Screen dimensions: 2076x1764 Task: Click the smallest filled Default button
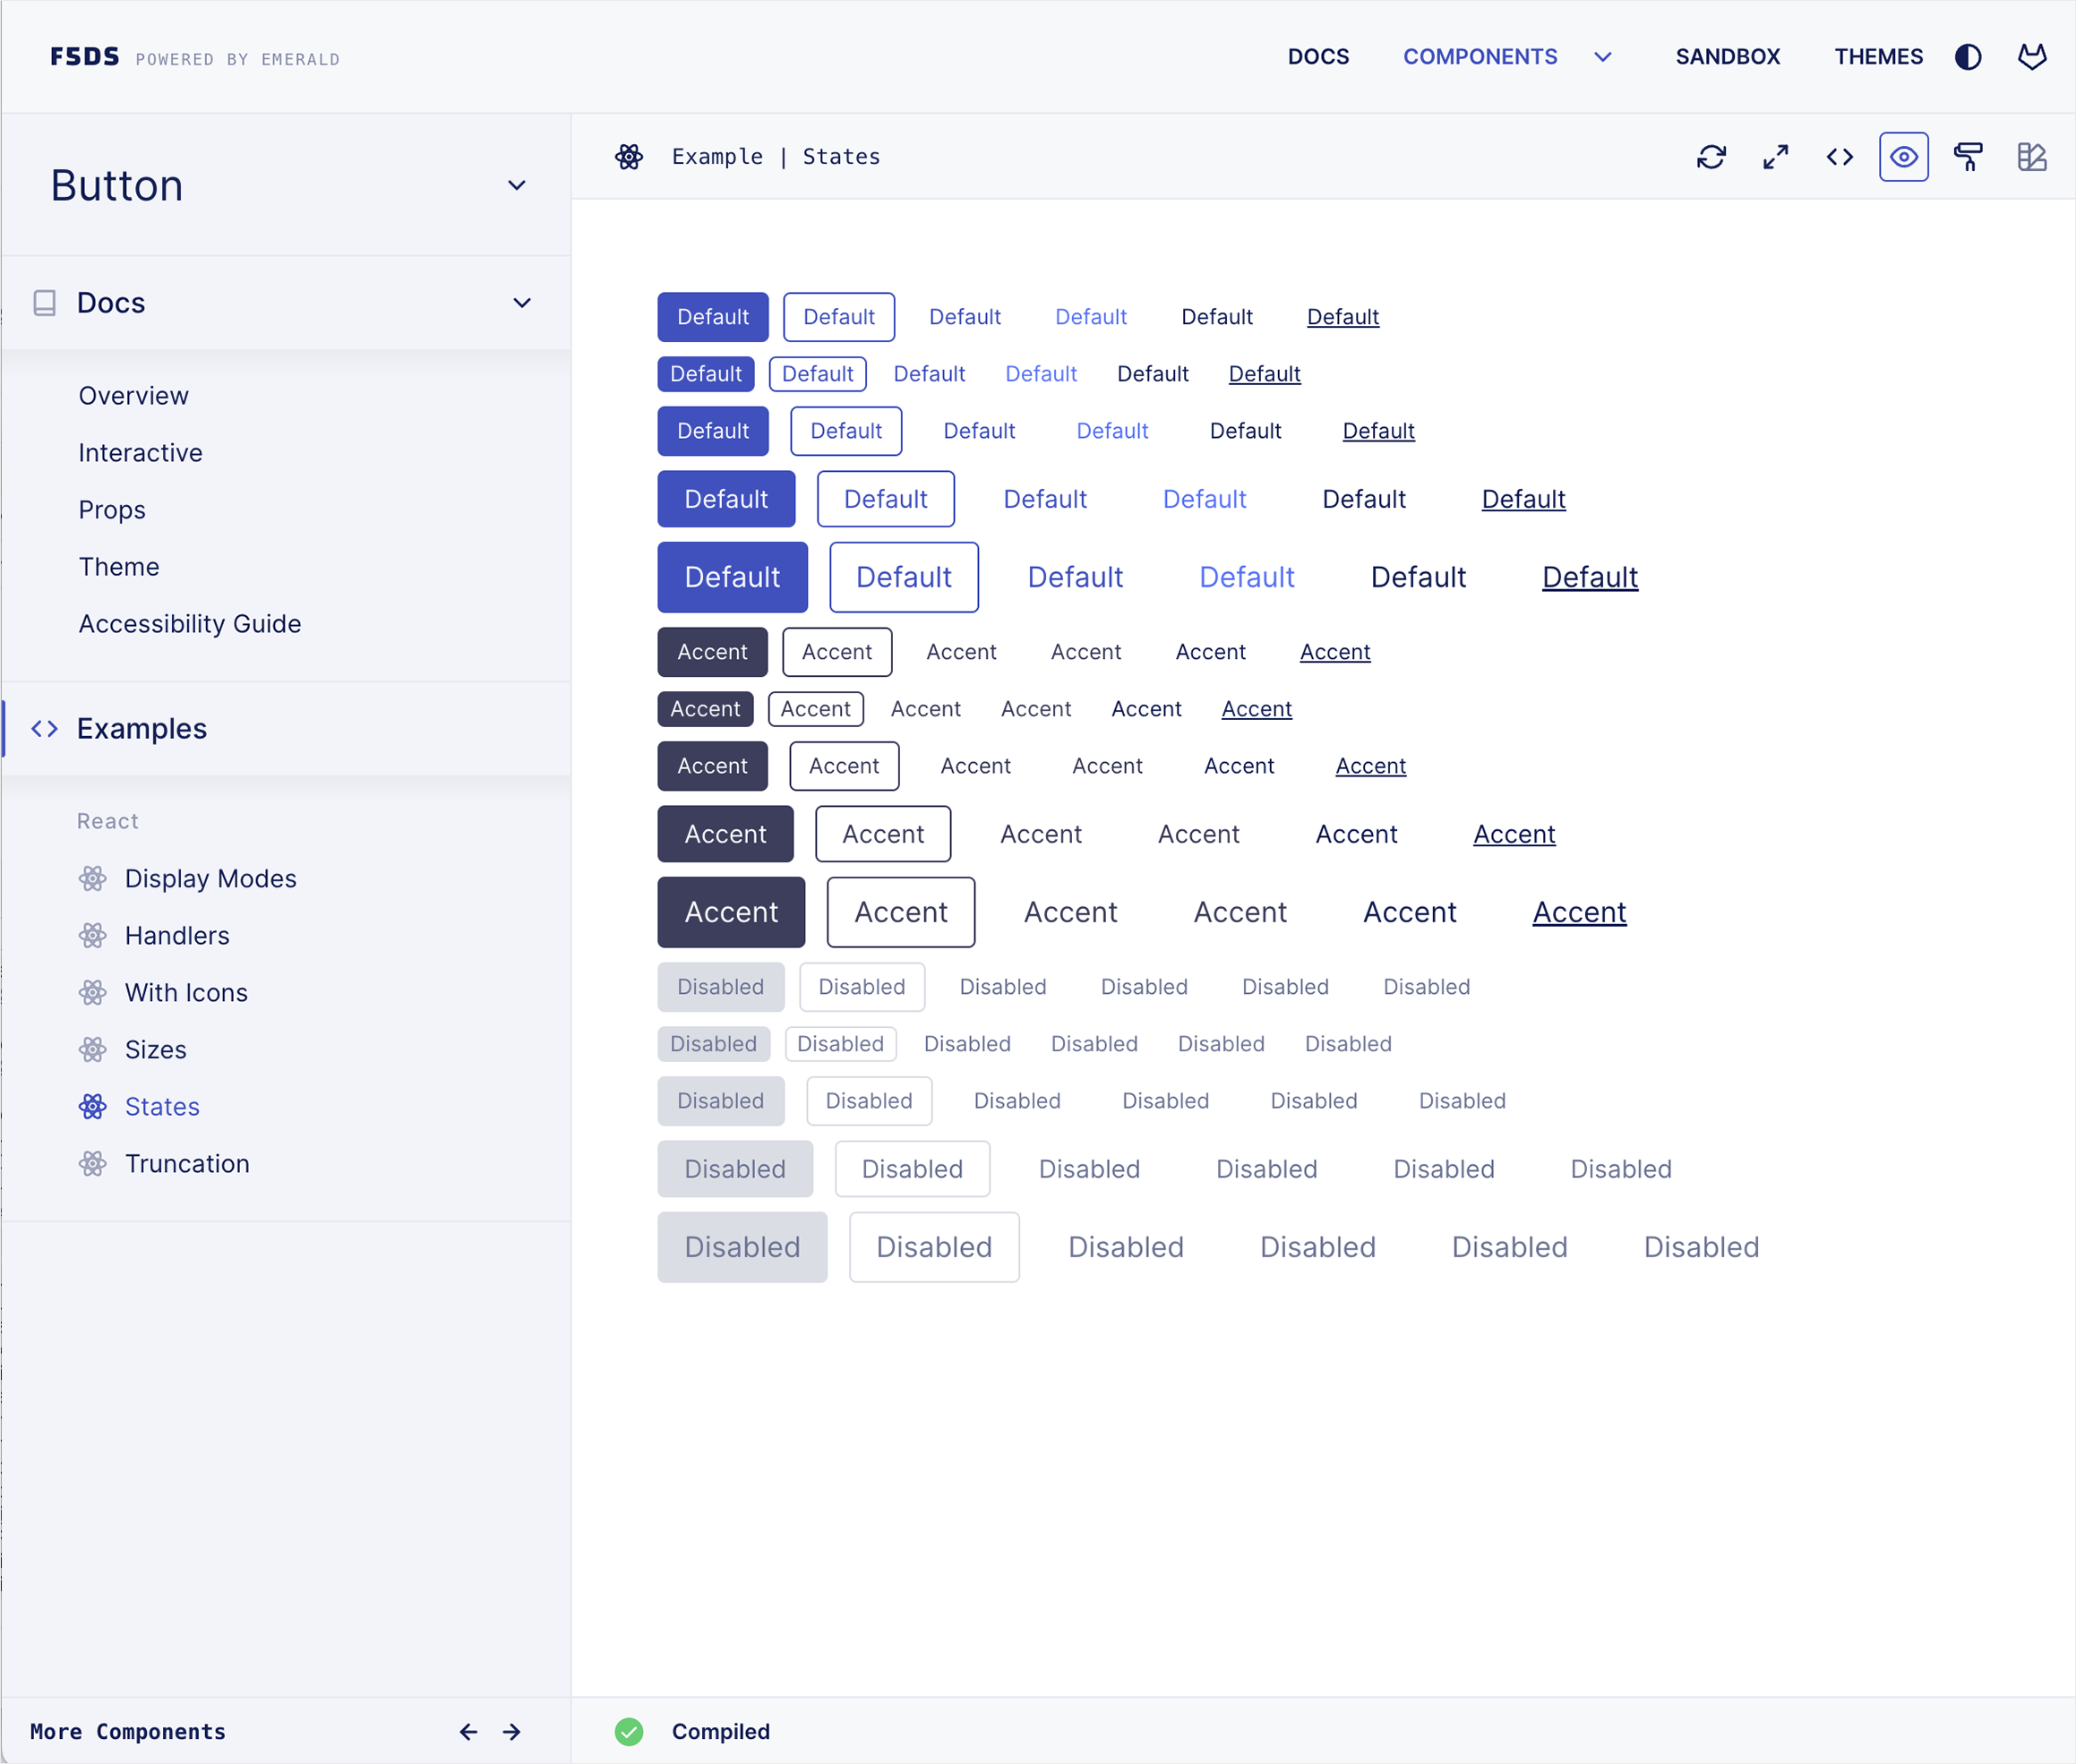coord(705,374)
